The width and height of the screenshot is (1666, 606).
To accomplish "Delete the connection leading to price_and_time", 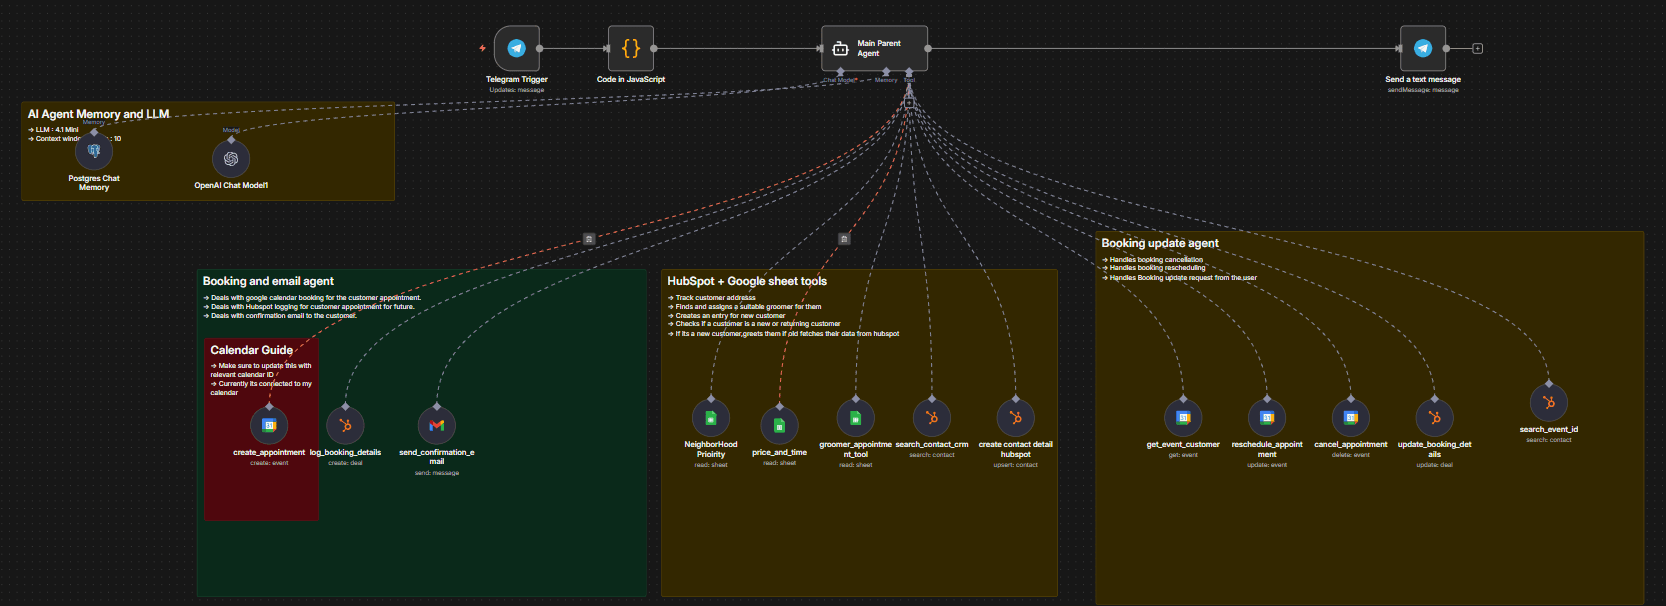I will pos(844,239).
